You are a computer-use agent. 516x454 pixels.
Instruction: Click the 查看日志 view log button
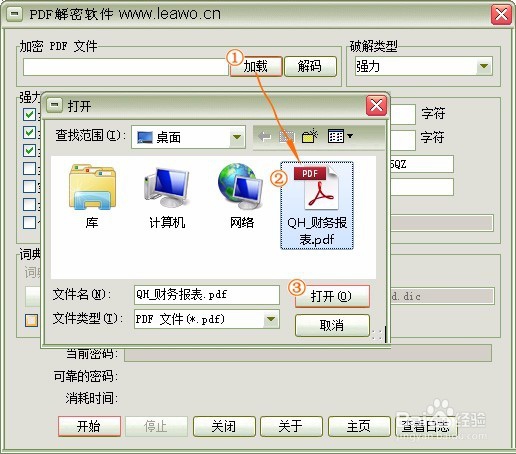(x=426, y=426)
